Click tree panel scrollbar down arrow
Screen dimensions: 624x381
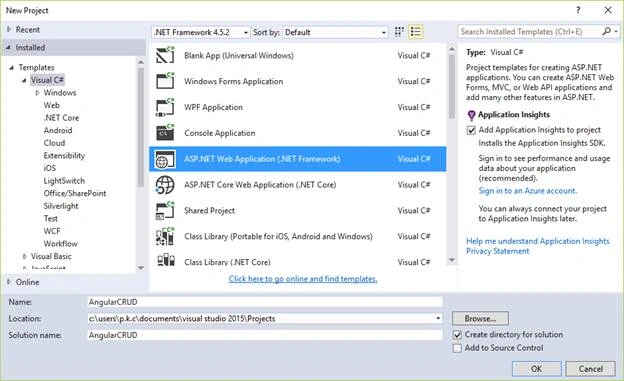(x=141, y=268)
